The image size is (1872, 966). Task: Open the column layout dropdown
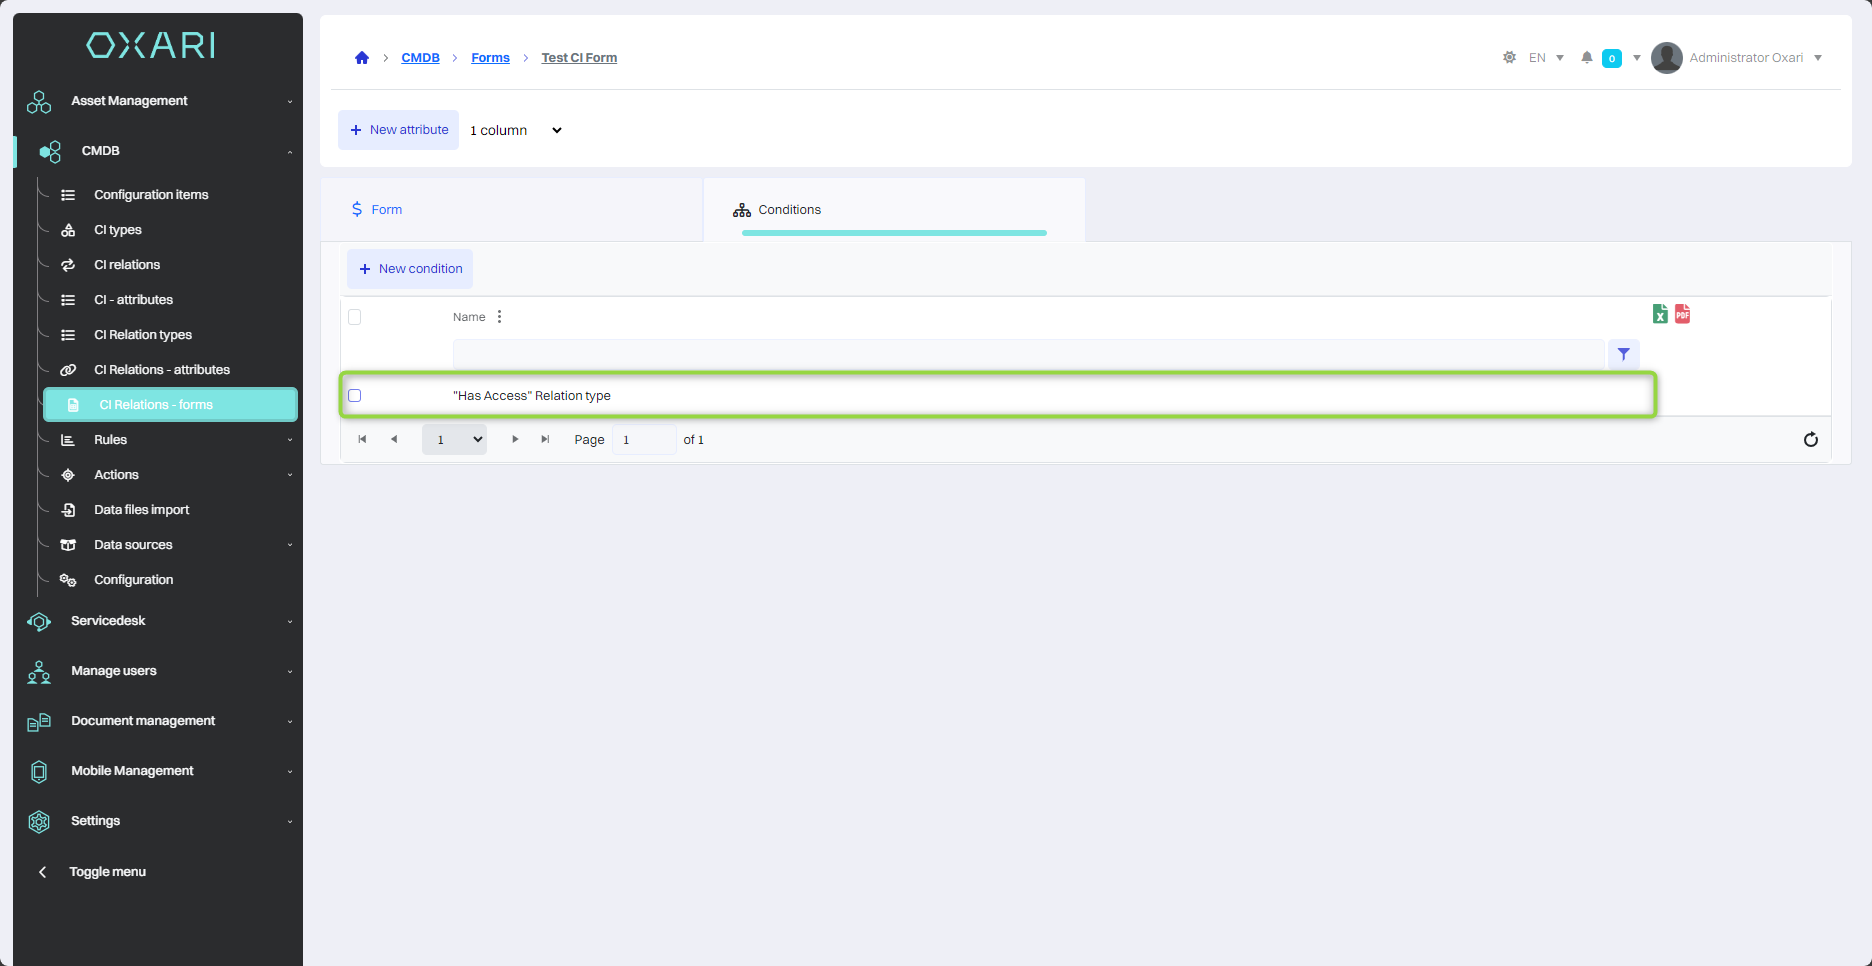point(516,130)
